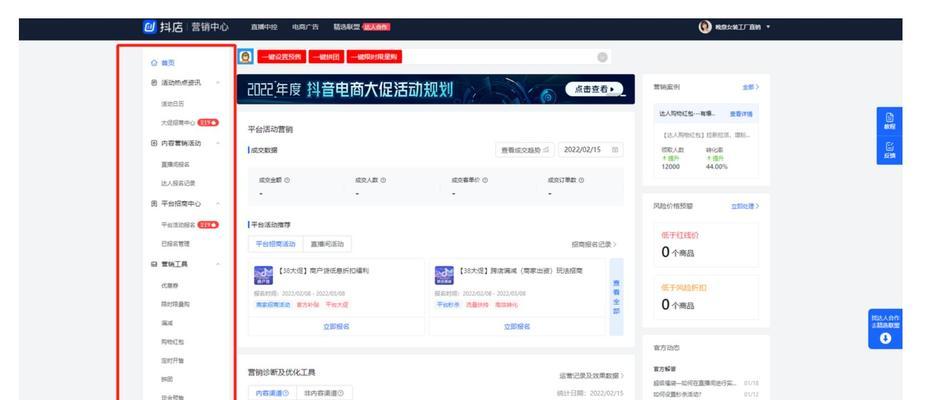Screen dimensions: 952x400
Task: Click 点击查看 on the 2022 banner
Action: pyautogui.click(x=594, y=89)
